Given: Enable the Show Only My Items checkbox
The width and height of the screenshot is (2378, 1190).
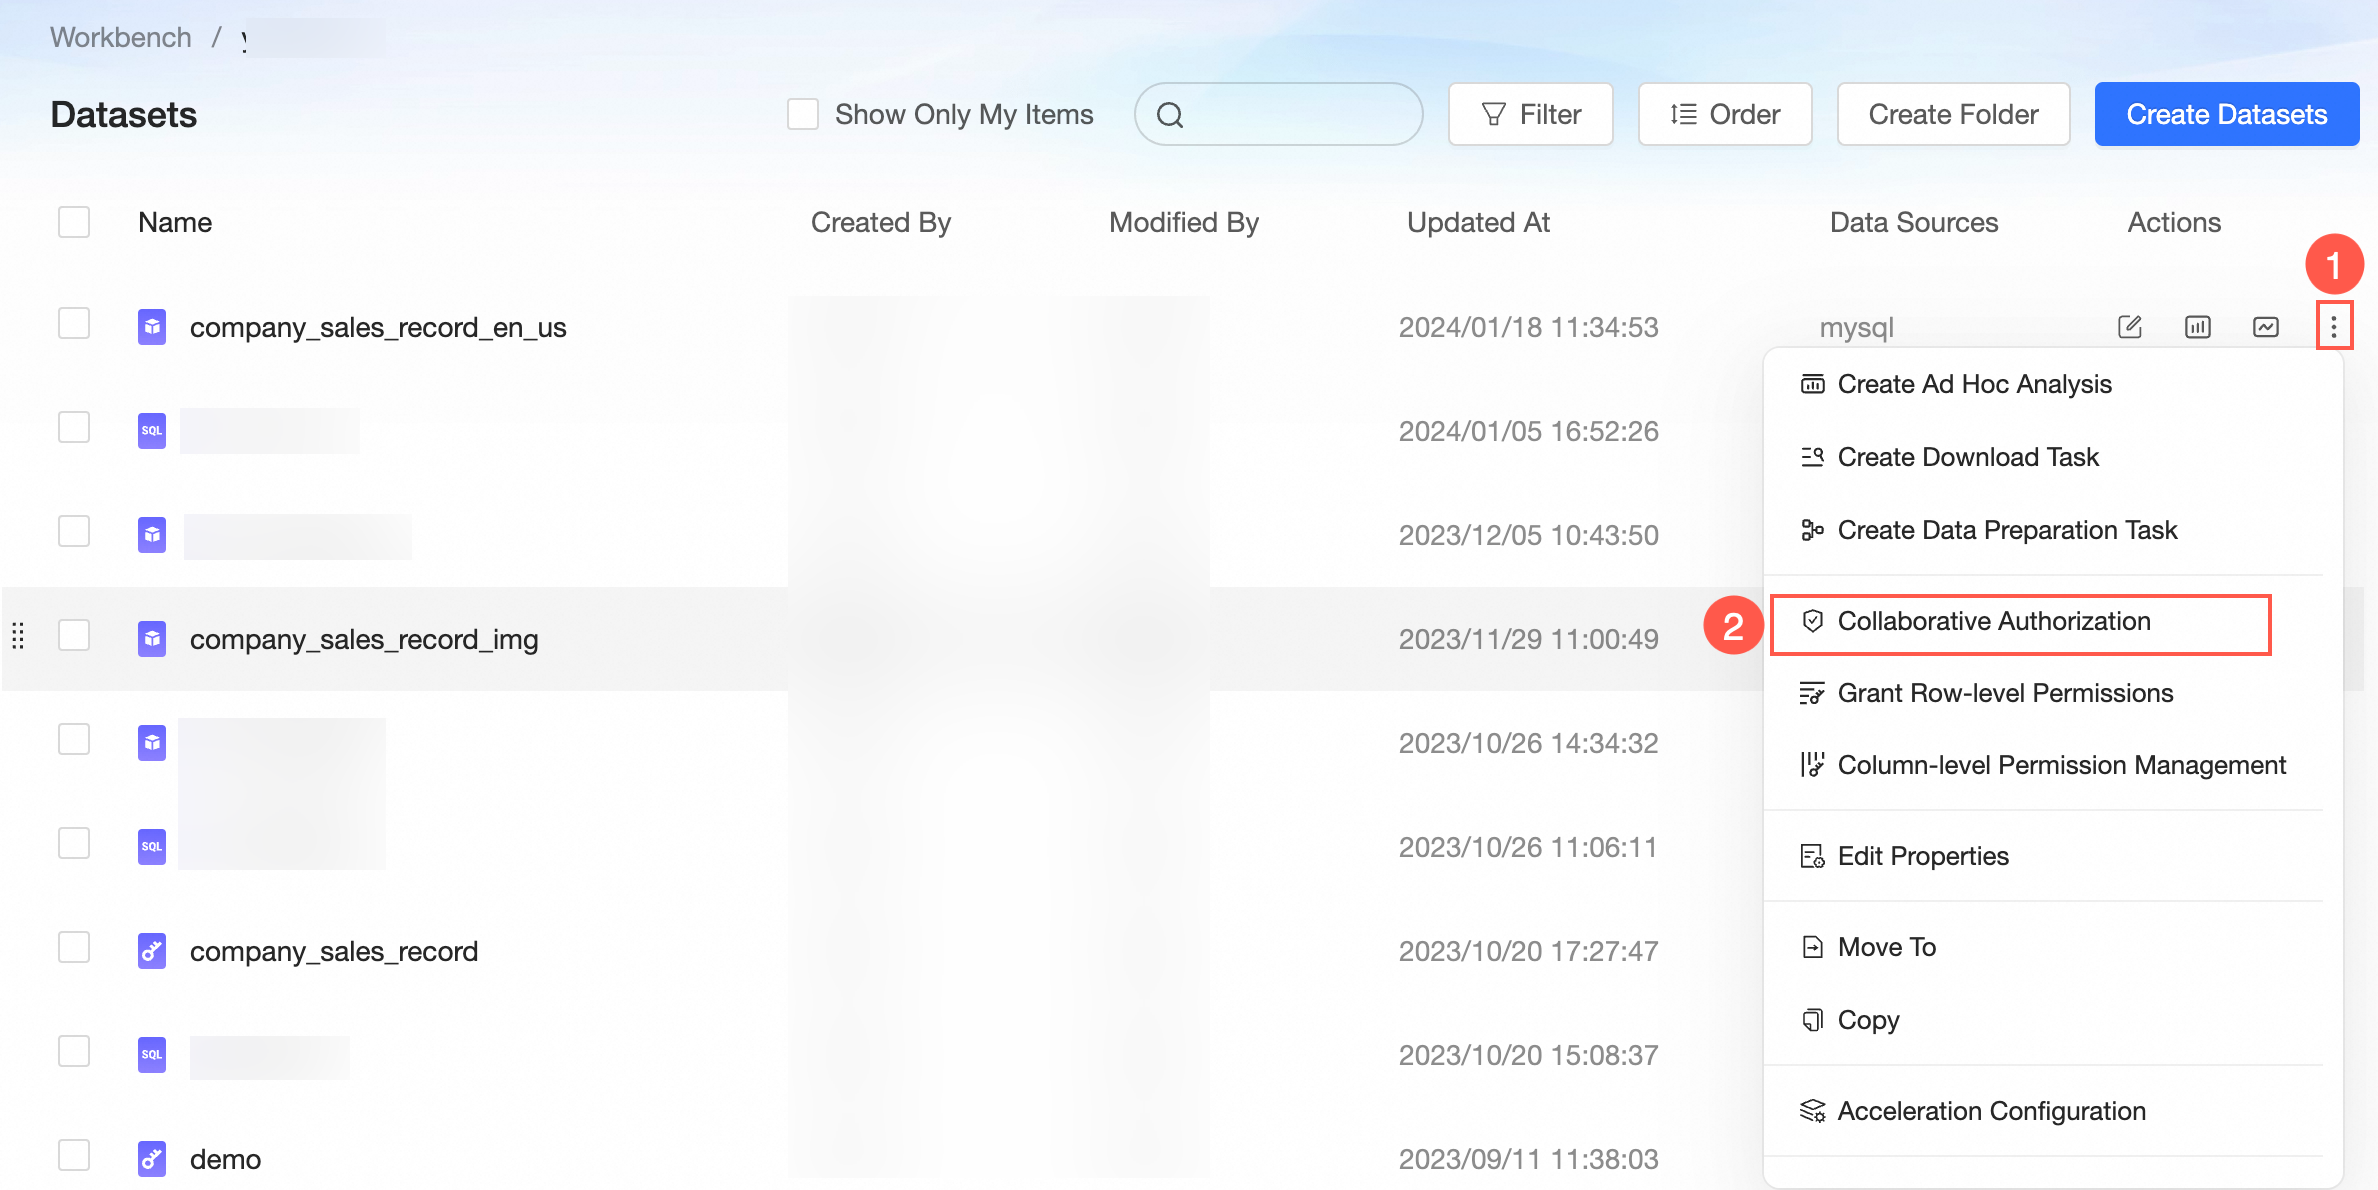Looking at the screenshot, I should click(803, 114).
